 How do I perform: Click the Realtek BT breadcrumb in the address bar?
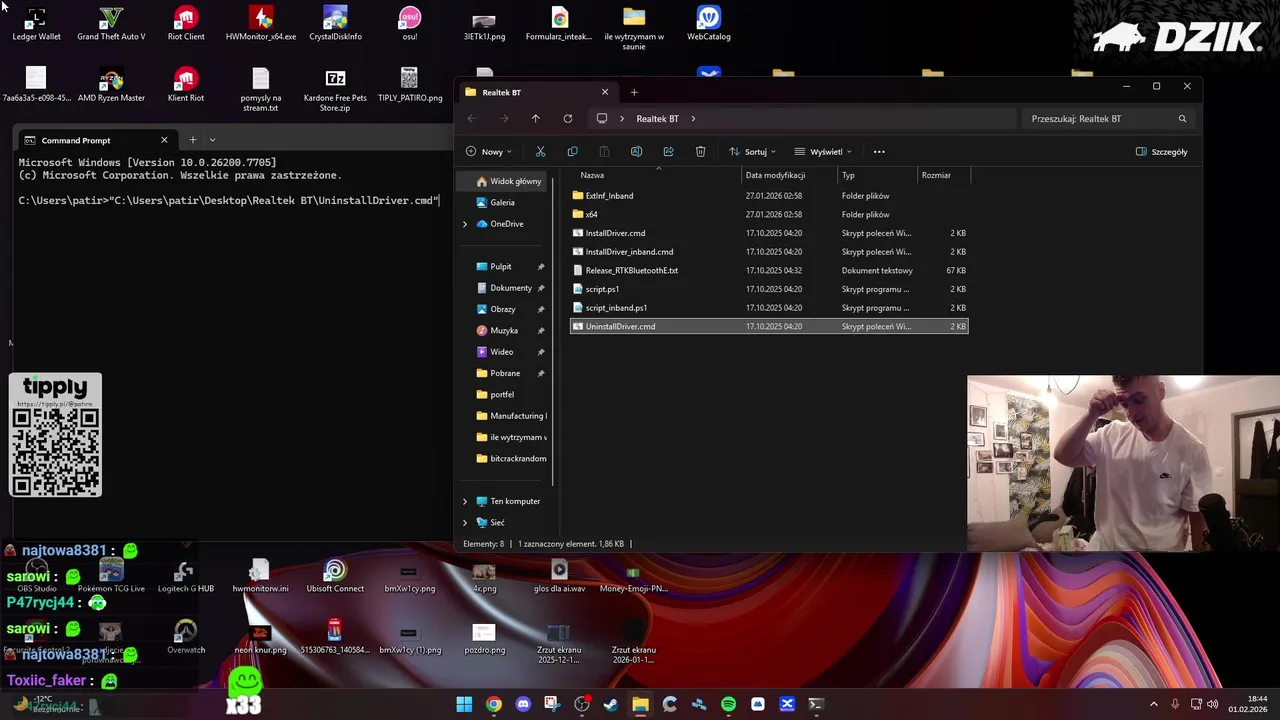point(657,119)
